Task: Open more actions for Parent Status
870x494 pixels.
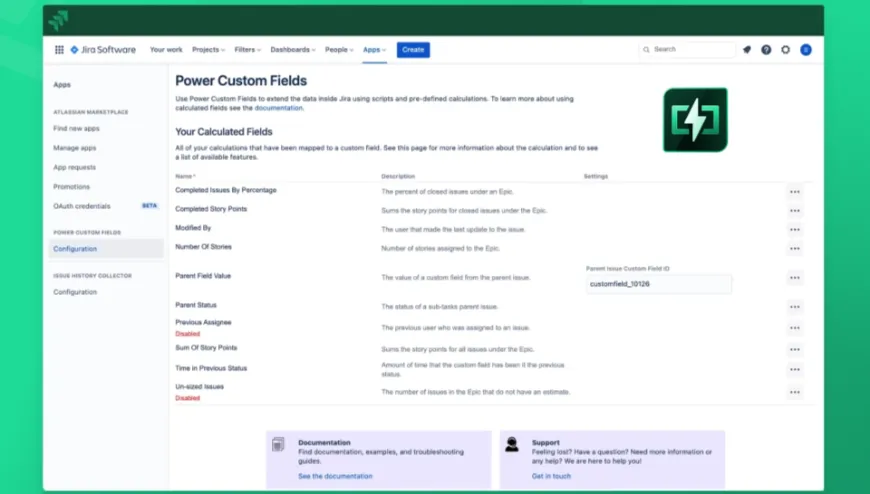Action: [795, 307]
